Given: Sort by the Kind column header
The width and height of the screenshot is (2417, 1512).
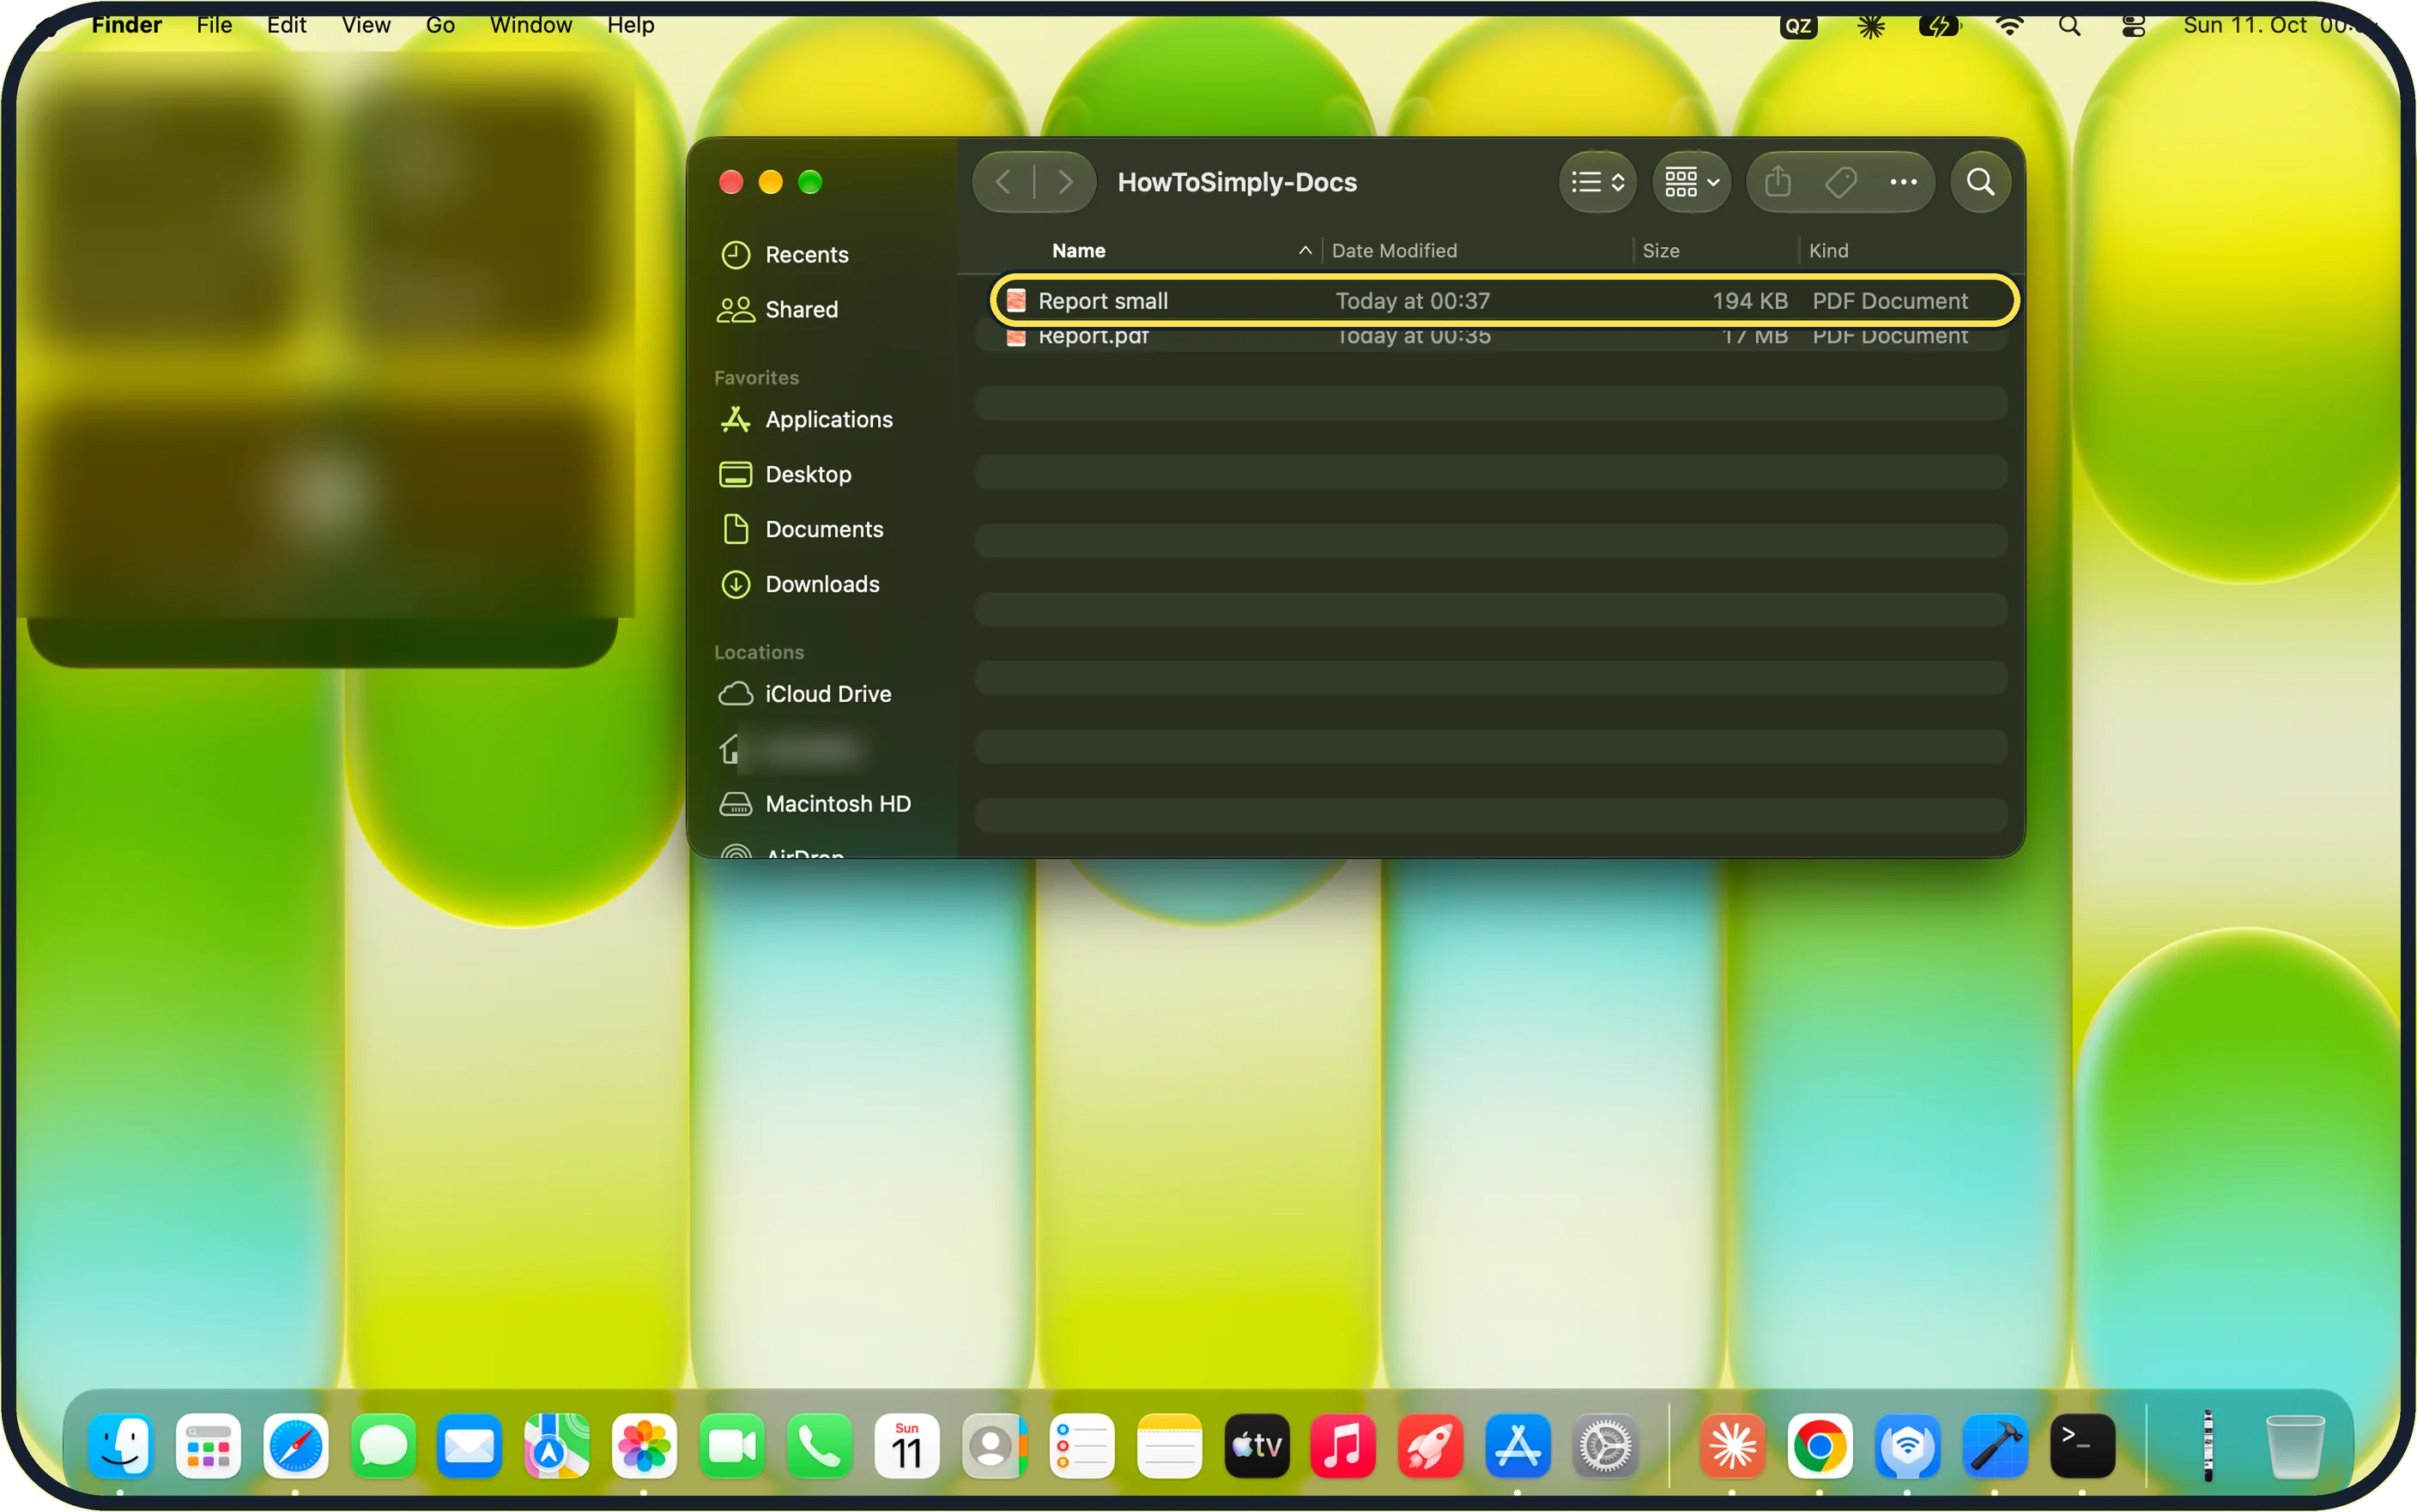Looking at the screenshot, I should tap(1828, 251).
